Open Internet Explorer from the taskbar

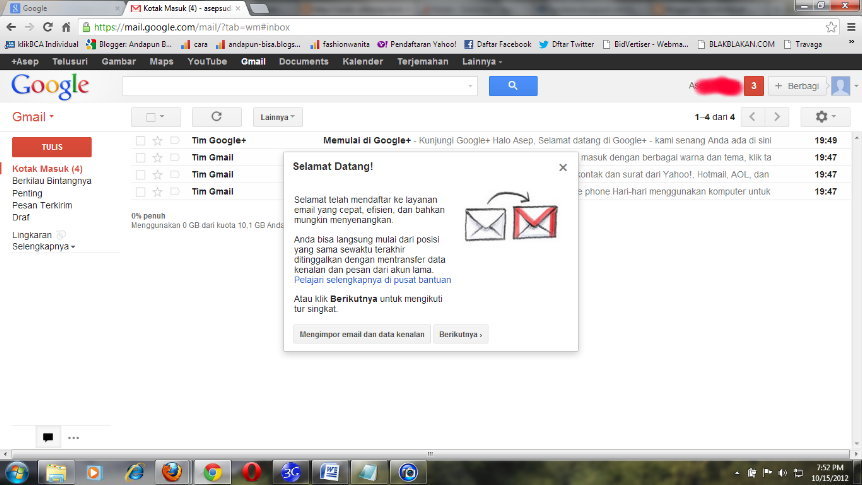tap(134, 472)
